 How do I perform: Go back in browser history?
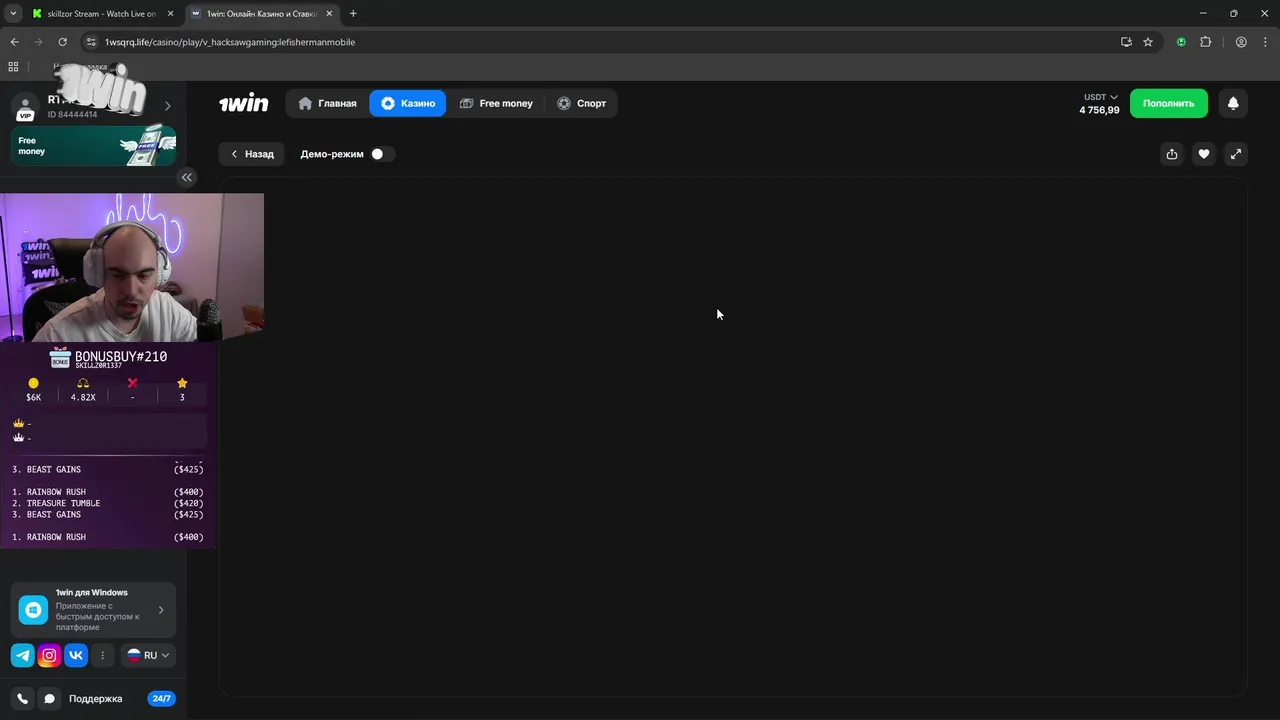tap(14, 42)
